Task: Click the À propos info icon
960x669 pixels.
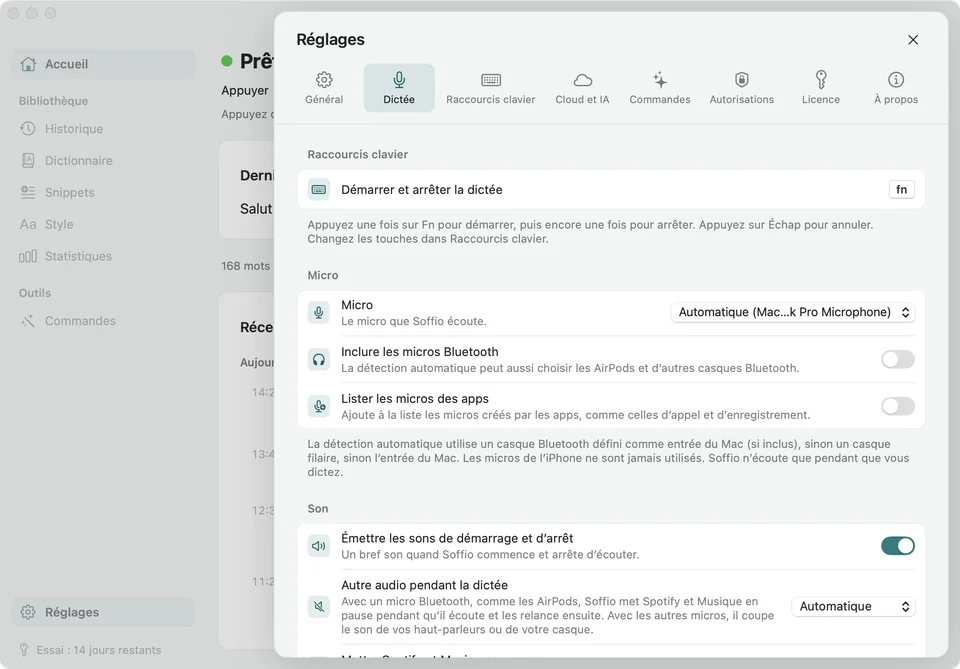Action: point(896,80)
